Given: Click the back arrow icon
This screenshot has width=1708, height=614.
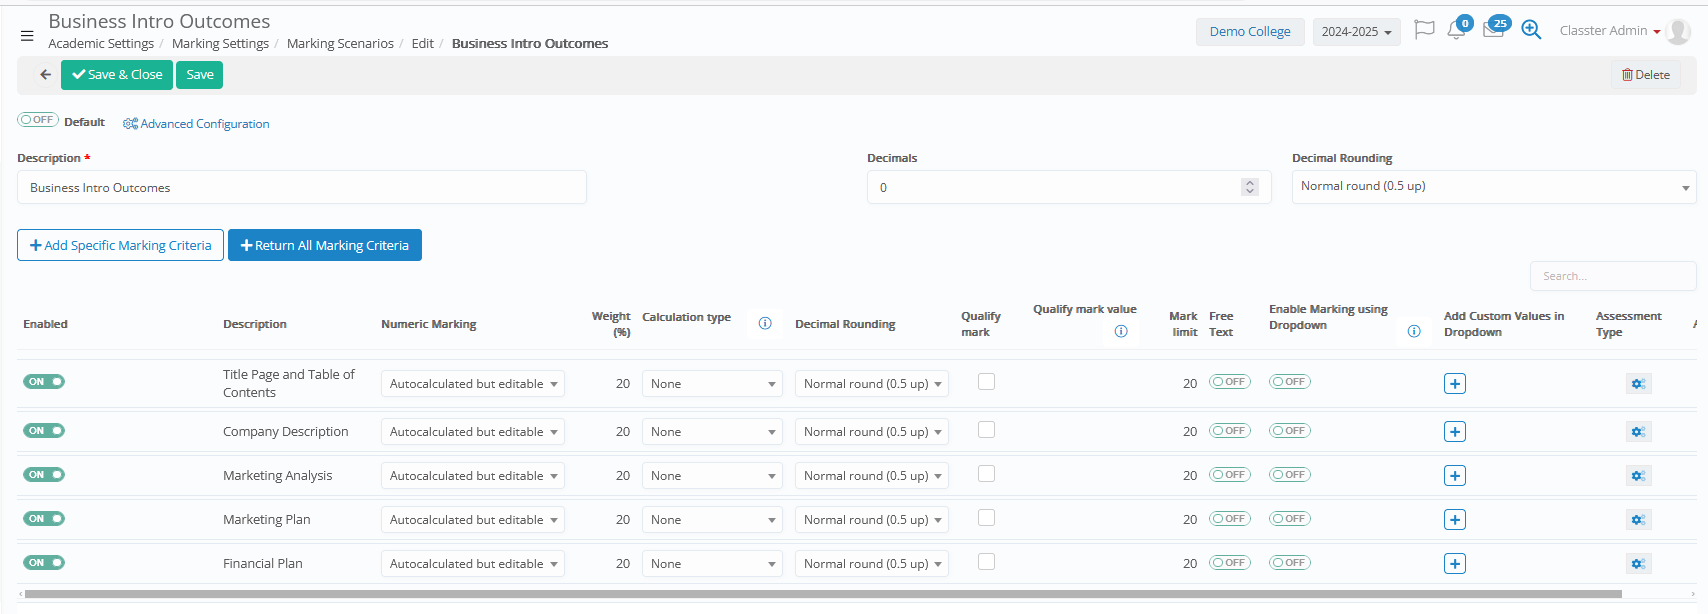Looking at the screenshot, I should click(45, 75).
